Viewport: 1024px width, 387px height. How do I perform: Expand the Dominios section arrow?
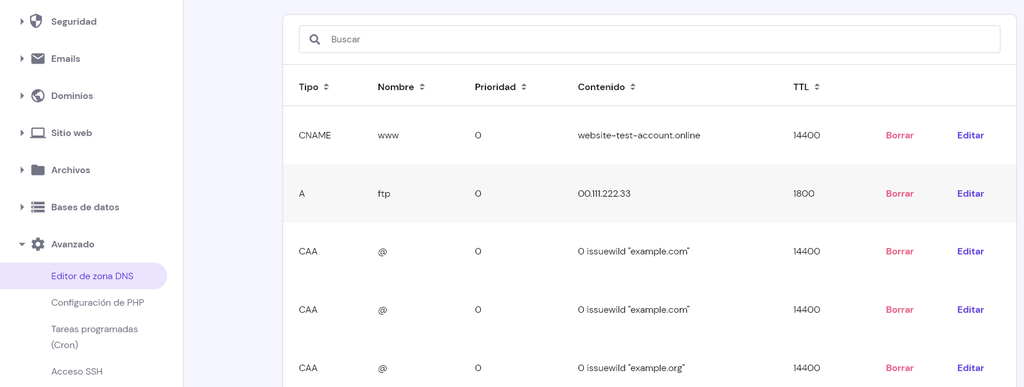[22, 96]
